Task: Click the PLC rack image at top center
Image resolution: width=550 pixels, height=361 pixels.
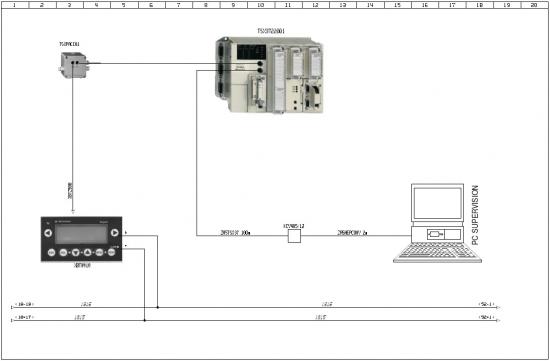Action: tap(269, 74)
